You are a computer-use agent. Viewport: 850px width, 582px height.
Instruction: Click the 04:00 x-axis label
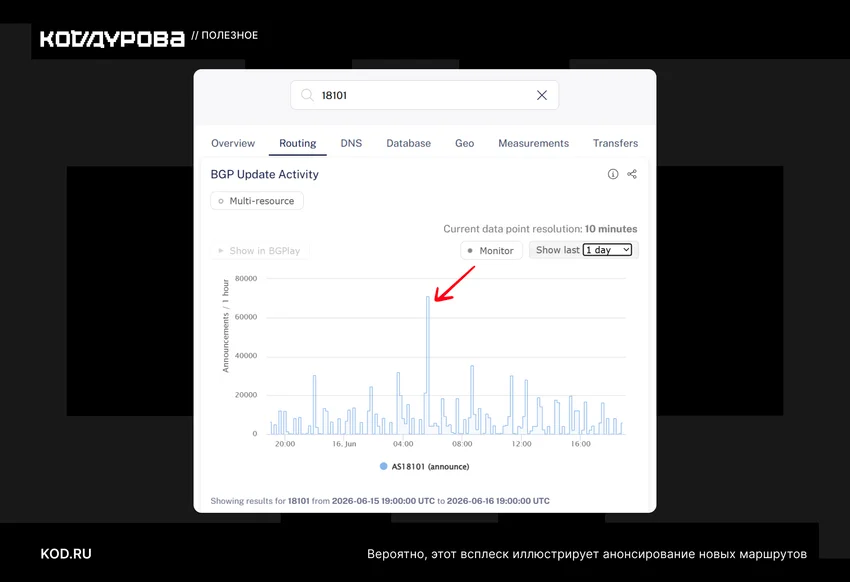pyautogui.click(x=403, y=444)
